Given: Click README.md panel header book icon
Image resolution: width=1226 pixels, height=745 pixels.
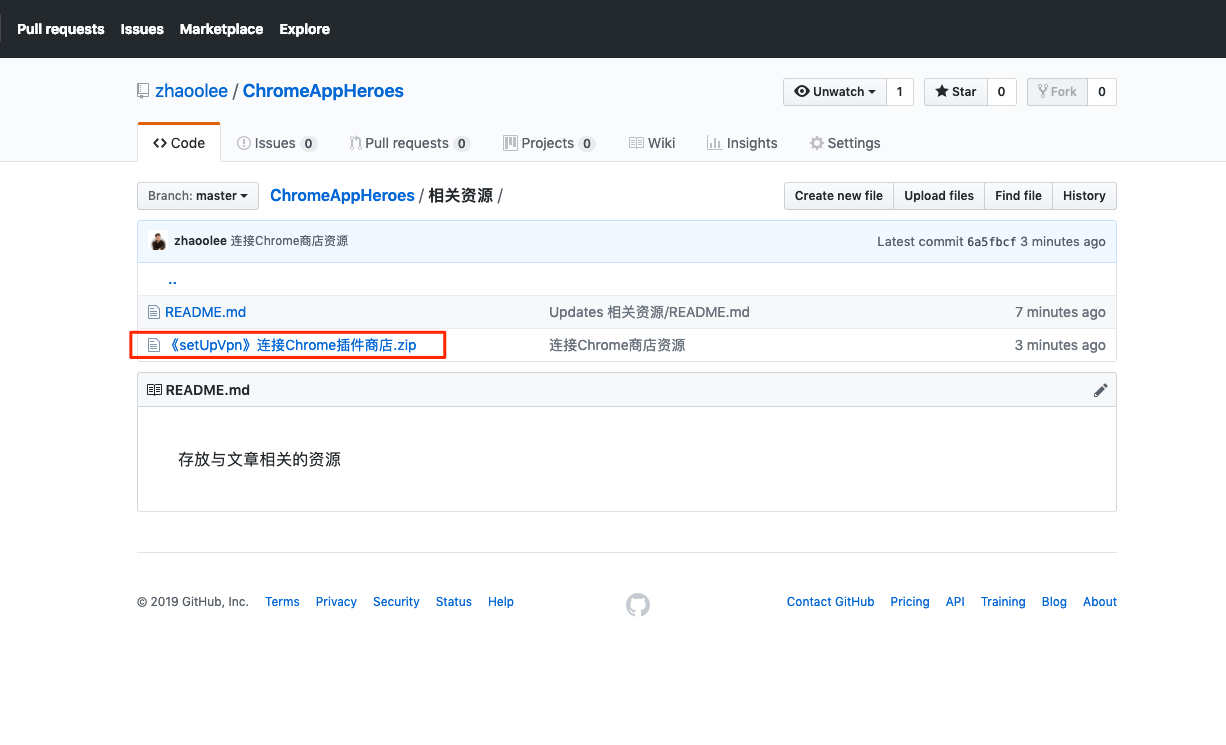Looking at the screenshot, I should click(x=154, y=390).
